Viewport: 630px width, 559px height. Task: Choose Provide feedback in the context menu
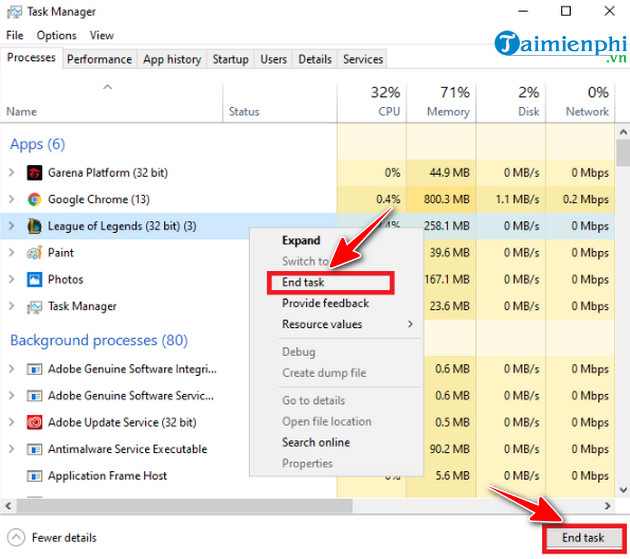325,303
